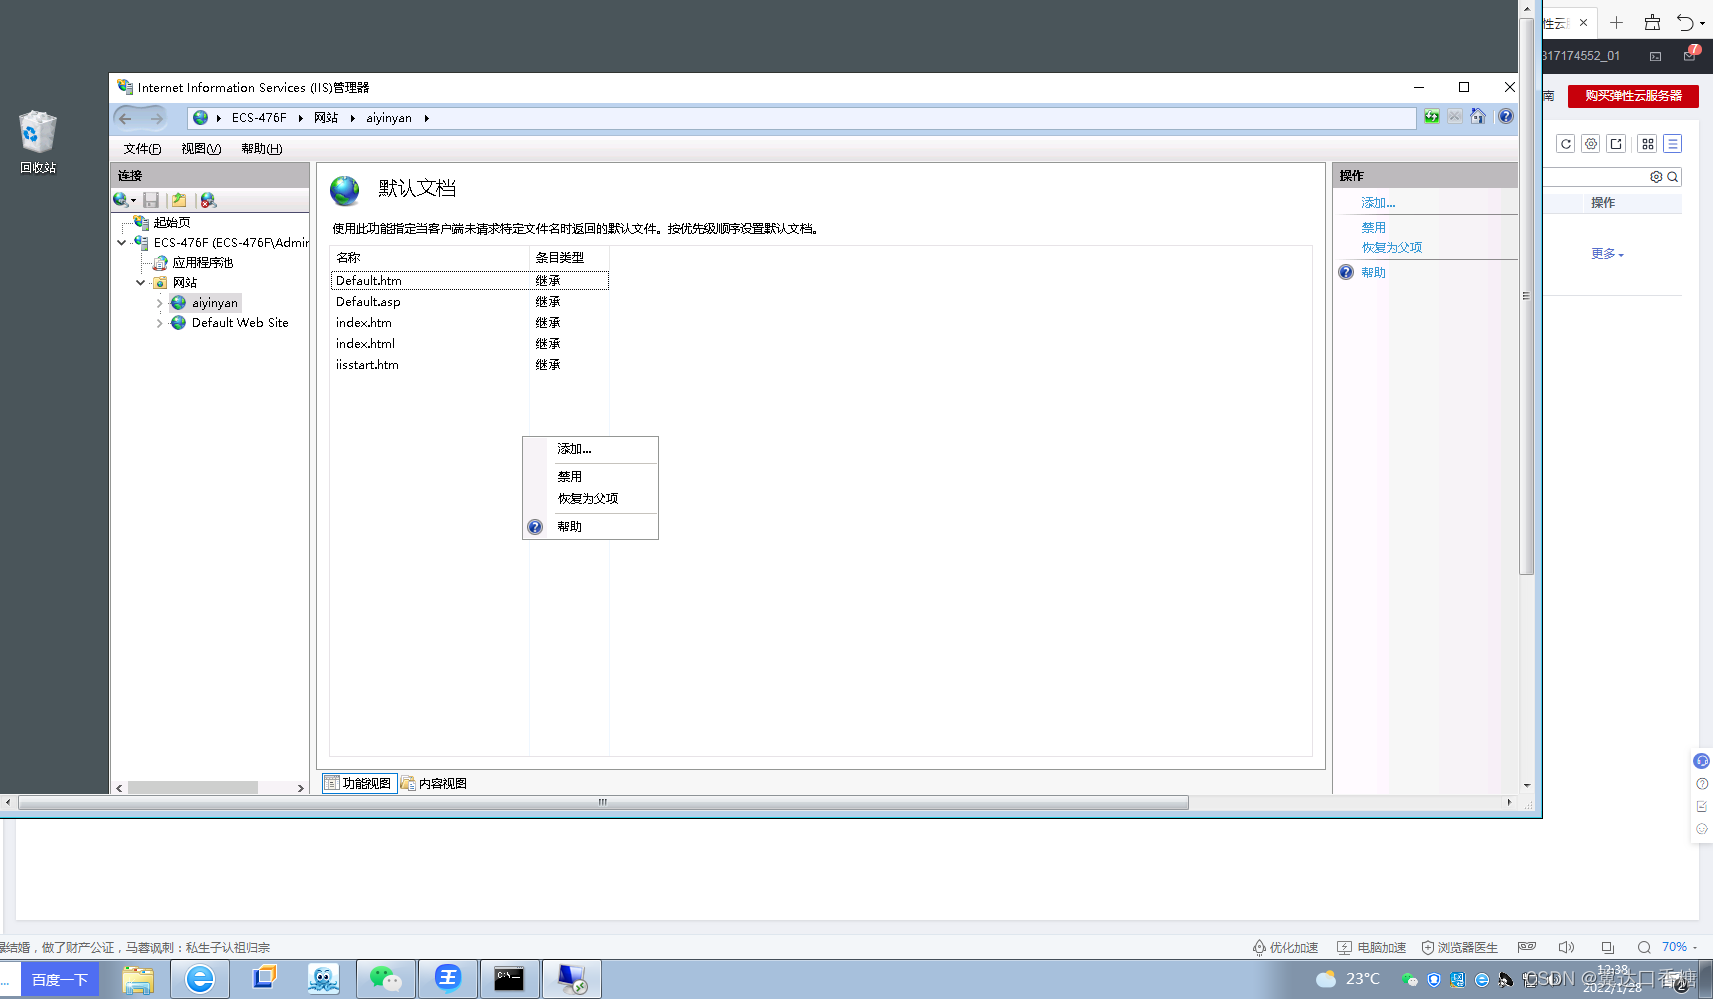Click the Delete connection icon in 连接 toolbar
The image size is (1713, 999).
pyautogui.click(x=208, y=200)
